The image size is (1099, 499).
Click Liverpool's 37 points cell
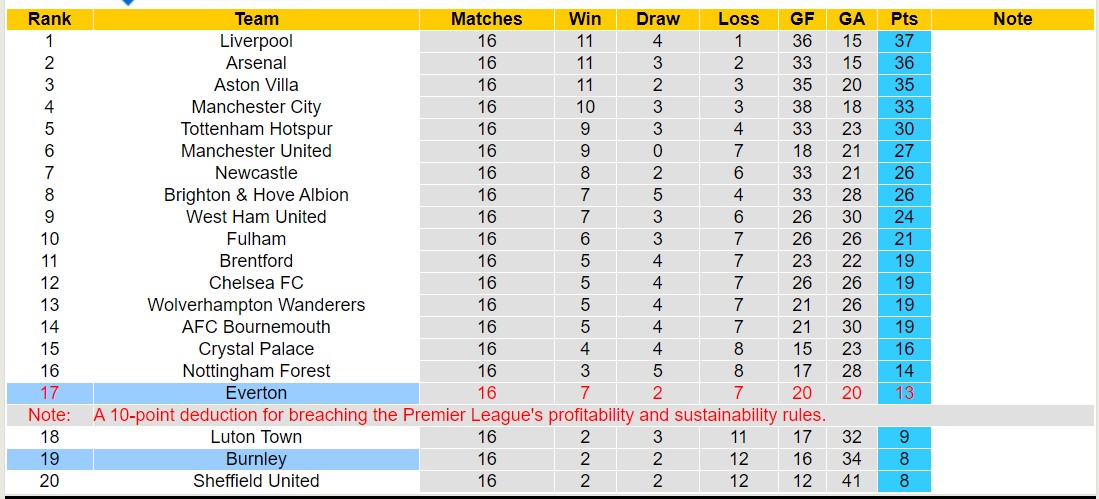coord(904,41)
